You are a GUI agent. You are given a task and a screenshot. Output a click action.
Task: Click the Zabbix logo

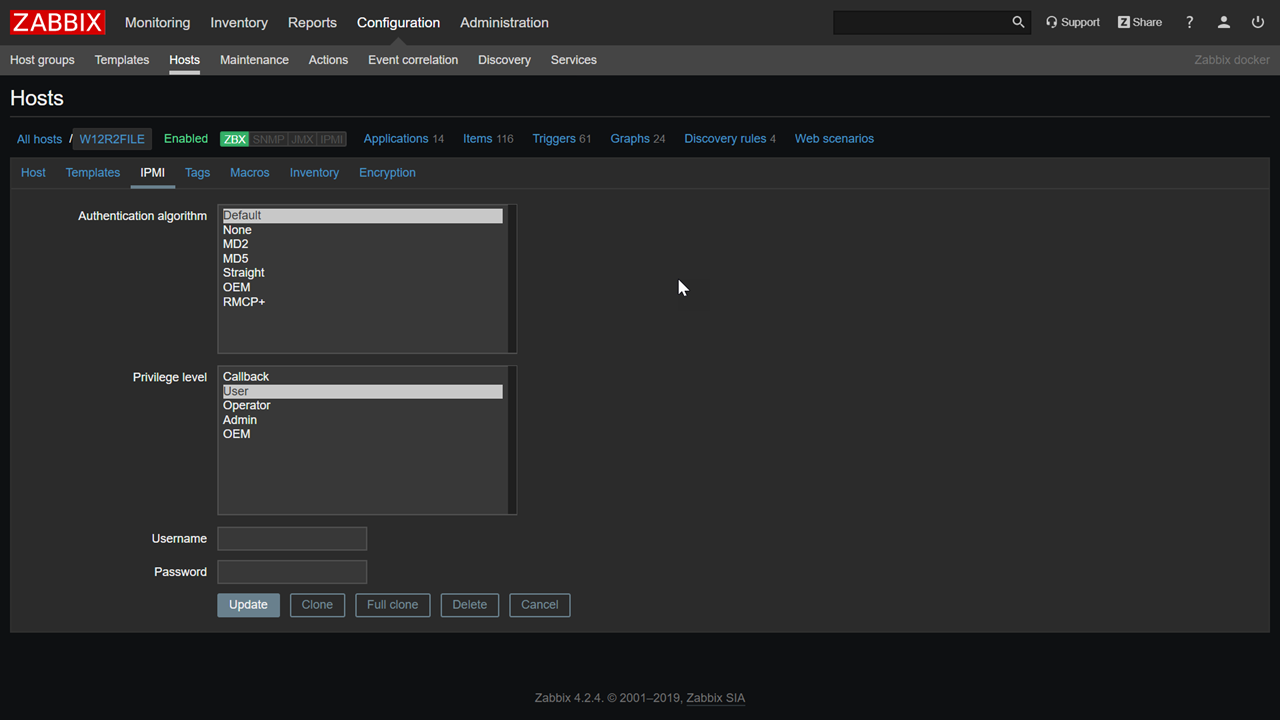pyautogui.click(x=57, y=22)
